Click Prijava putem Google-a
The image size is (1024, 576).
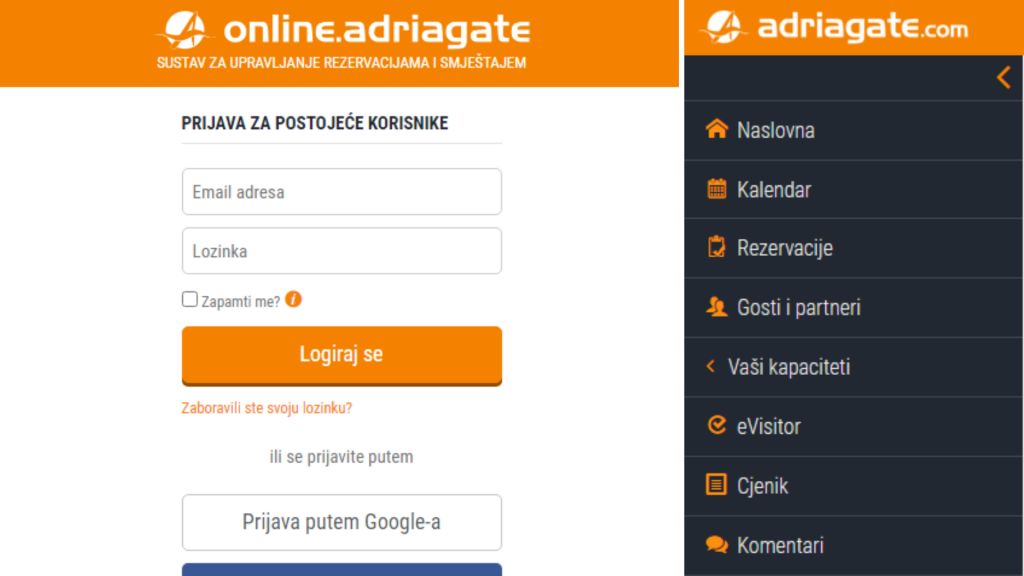341,522
